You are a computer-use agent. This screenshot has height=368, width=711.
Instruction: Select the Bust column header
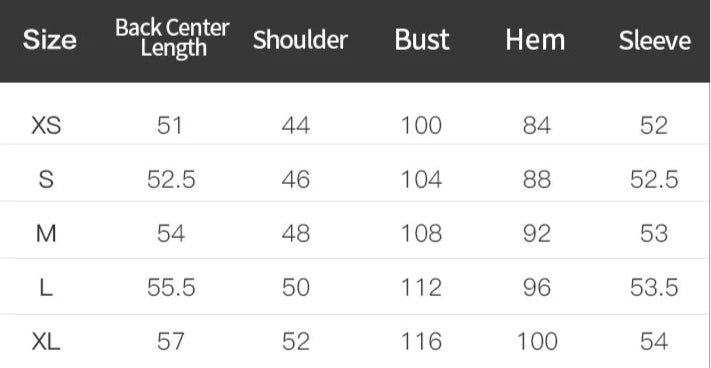pyautogui.click(x=422, y=40)
